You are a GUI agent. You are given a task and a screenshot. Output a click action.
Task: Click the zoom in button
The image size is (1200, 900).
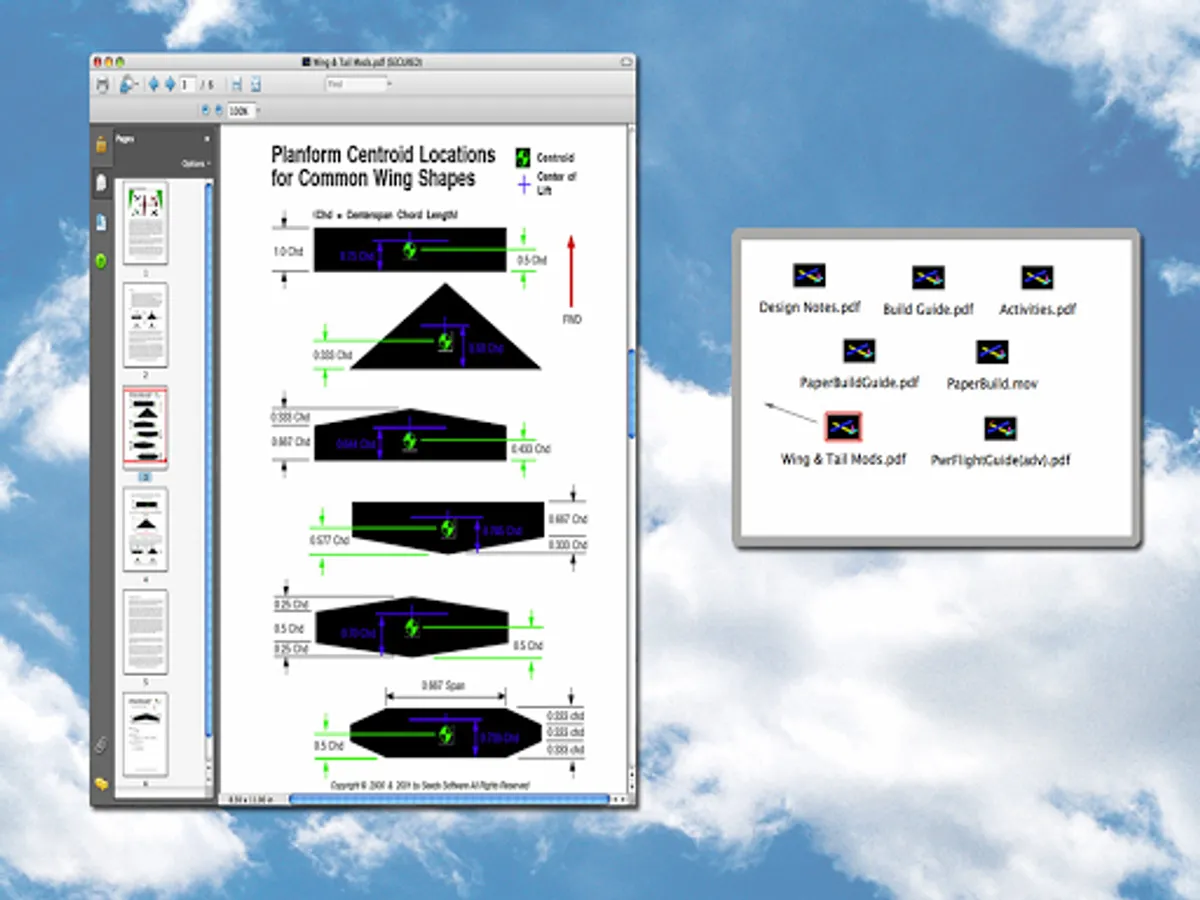point(219,110)
